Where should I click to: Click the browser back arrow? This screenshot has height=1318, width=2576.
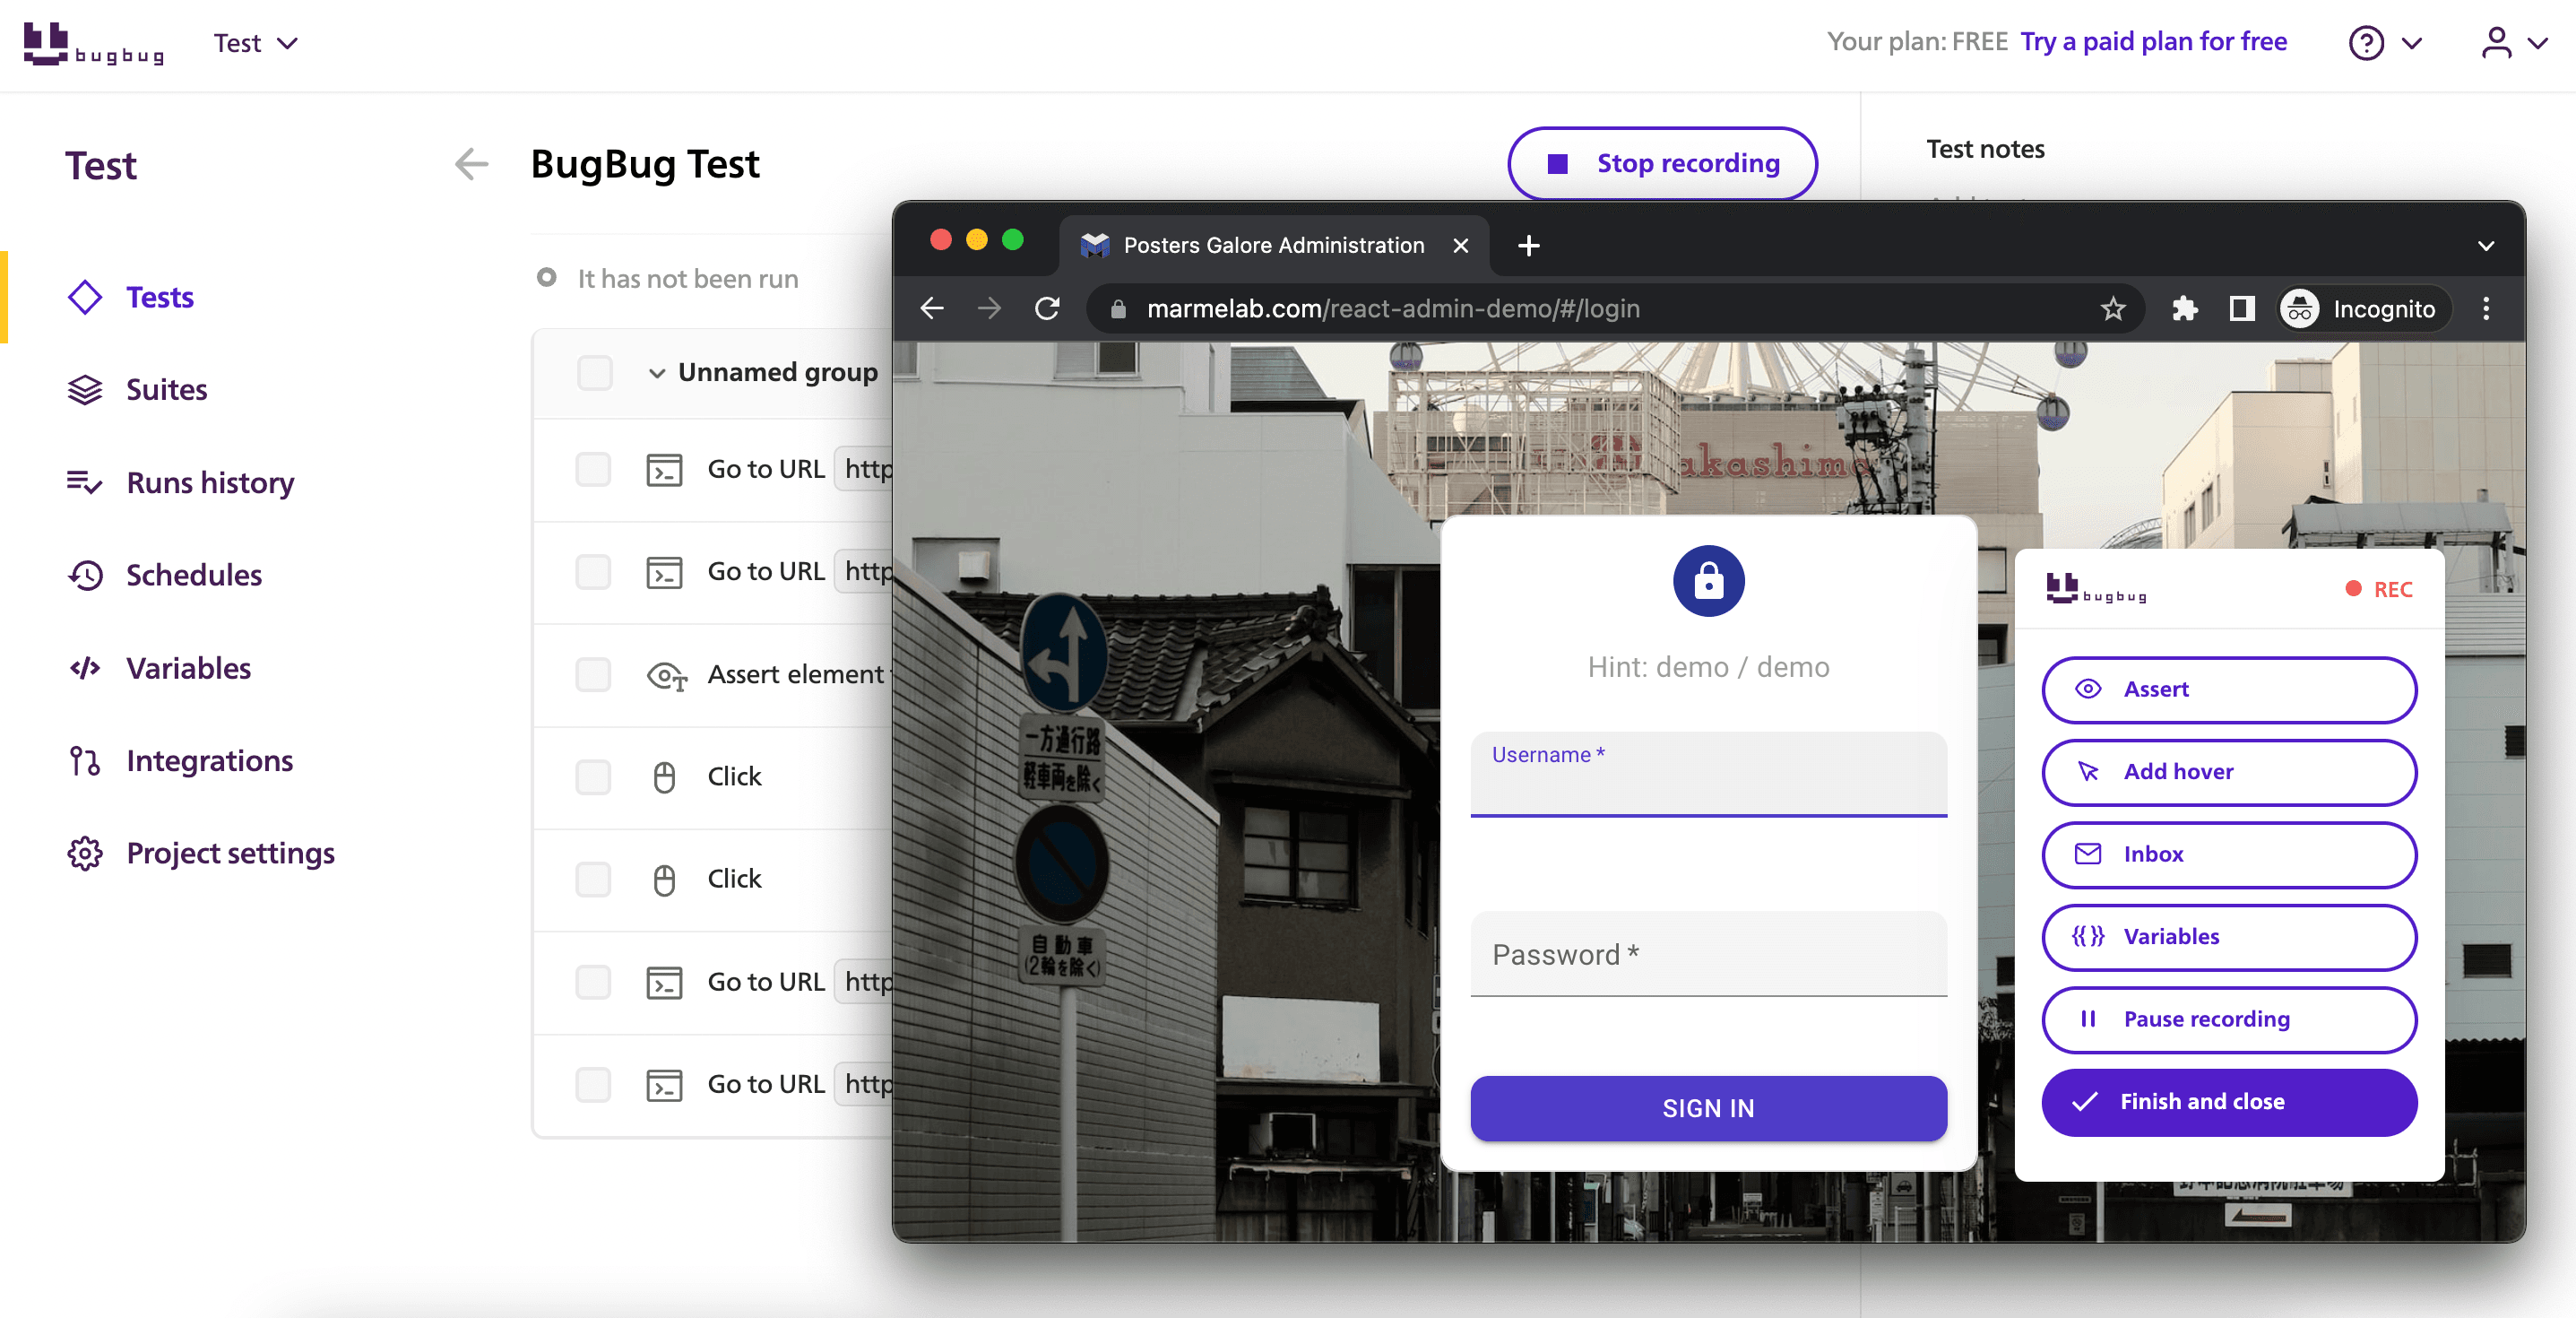click(x=931, y=308)
